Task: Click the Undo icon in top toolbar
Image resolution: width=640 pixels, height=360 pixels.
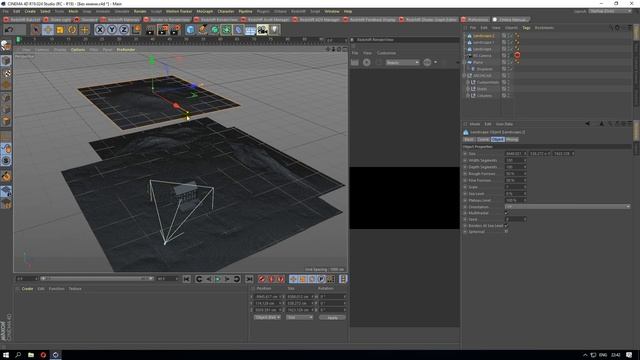Action: pos(9,29)
